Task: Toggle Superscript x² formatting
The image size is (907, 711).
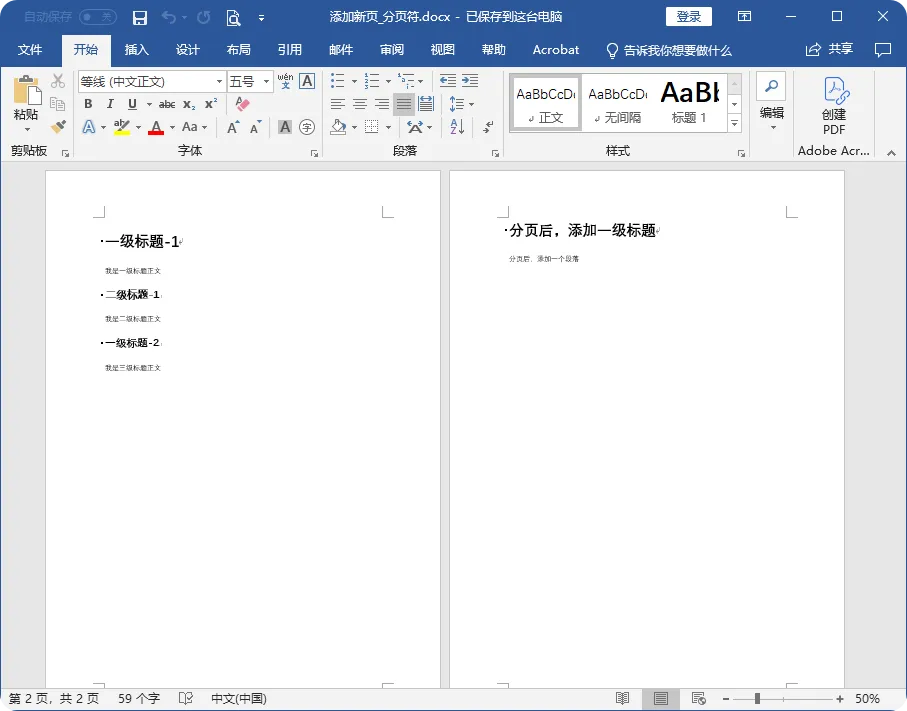Action: click(211, 104)
